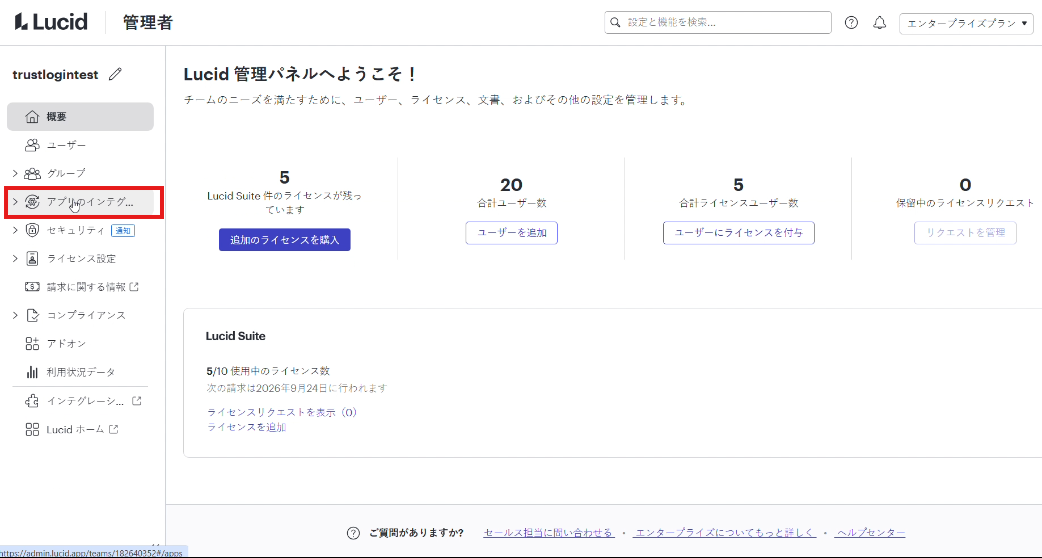
Task: Click the group icon beside グループ
Action: pyautogui.click(x=32, y=173)
